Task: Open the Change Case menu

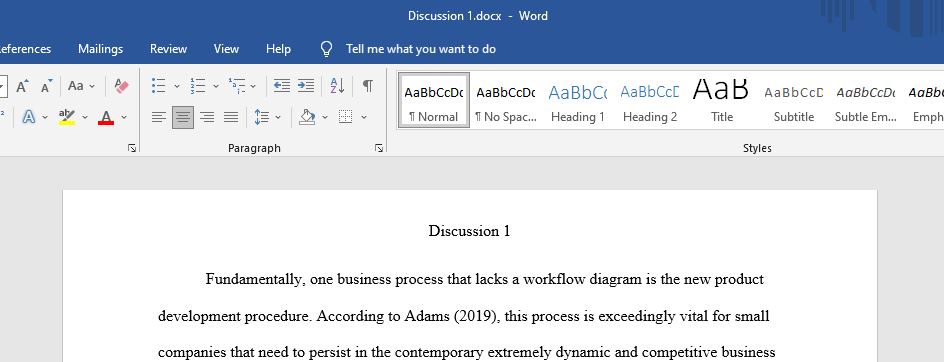Action: click(81, 86)
